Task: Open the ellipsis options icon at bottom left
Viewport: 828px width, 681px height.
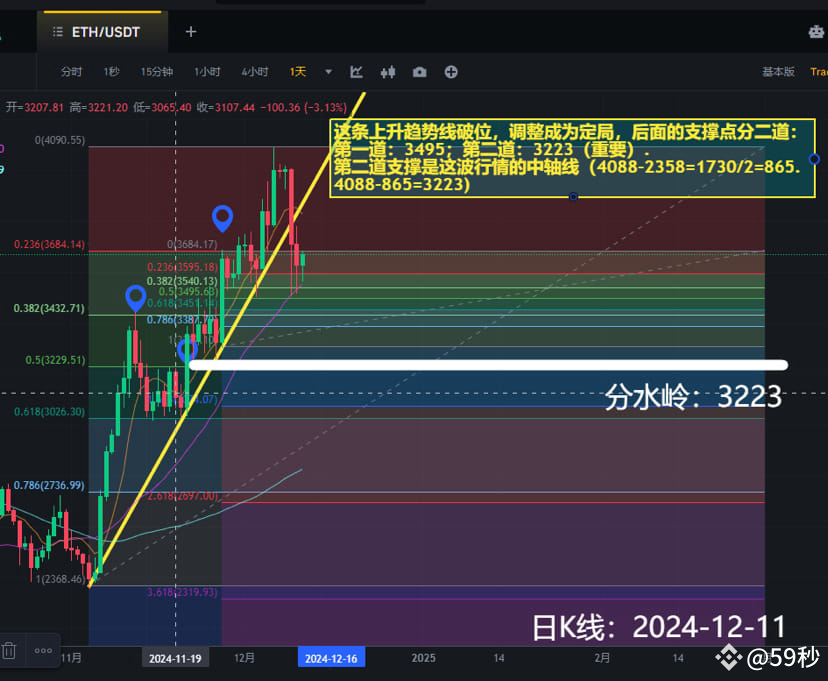Action: [42, 649]
